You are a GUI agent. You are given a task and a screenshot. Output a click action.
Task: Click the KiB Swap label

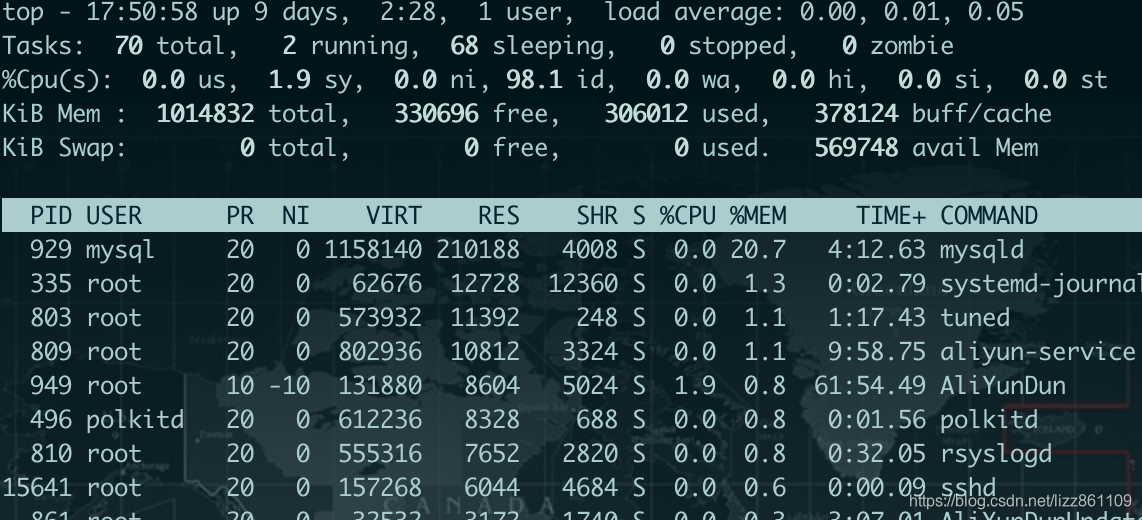point(65,148)
